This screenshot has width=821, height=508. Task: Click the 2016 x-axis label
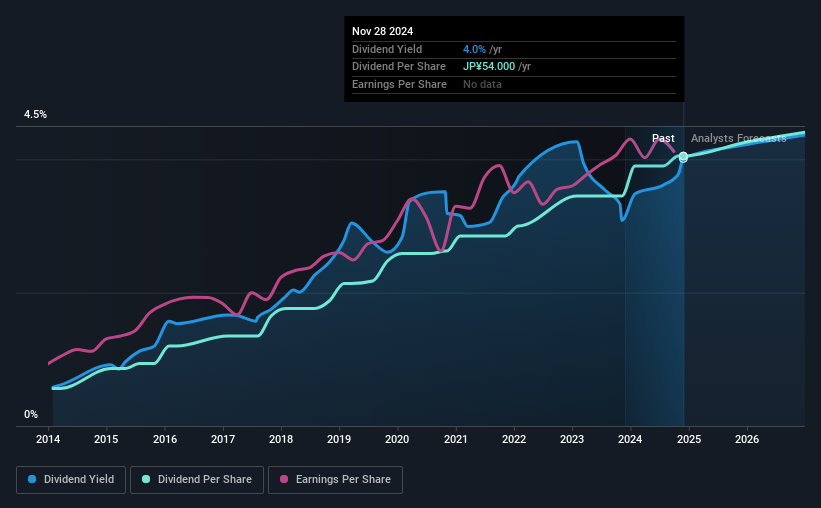(x=165, y=439)
